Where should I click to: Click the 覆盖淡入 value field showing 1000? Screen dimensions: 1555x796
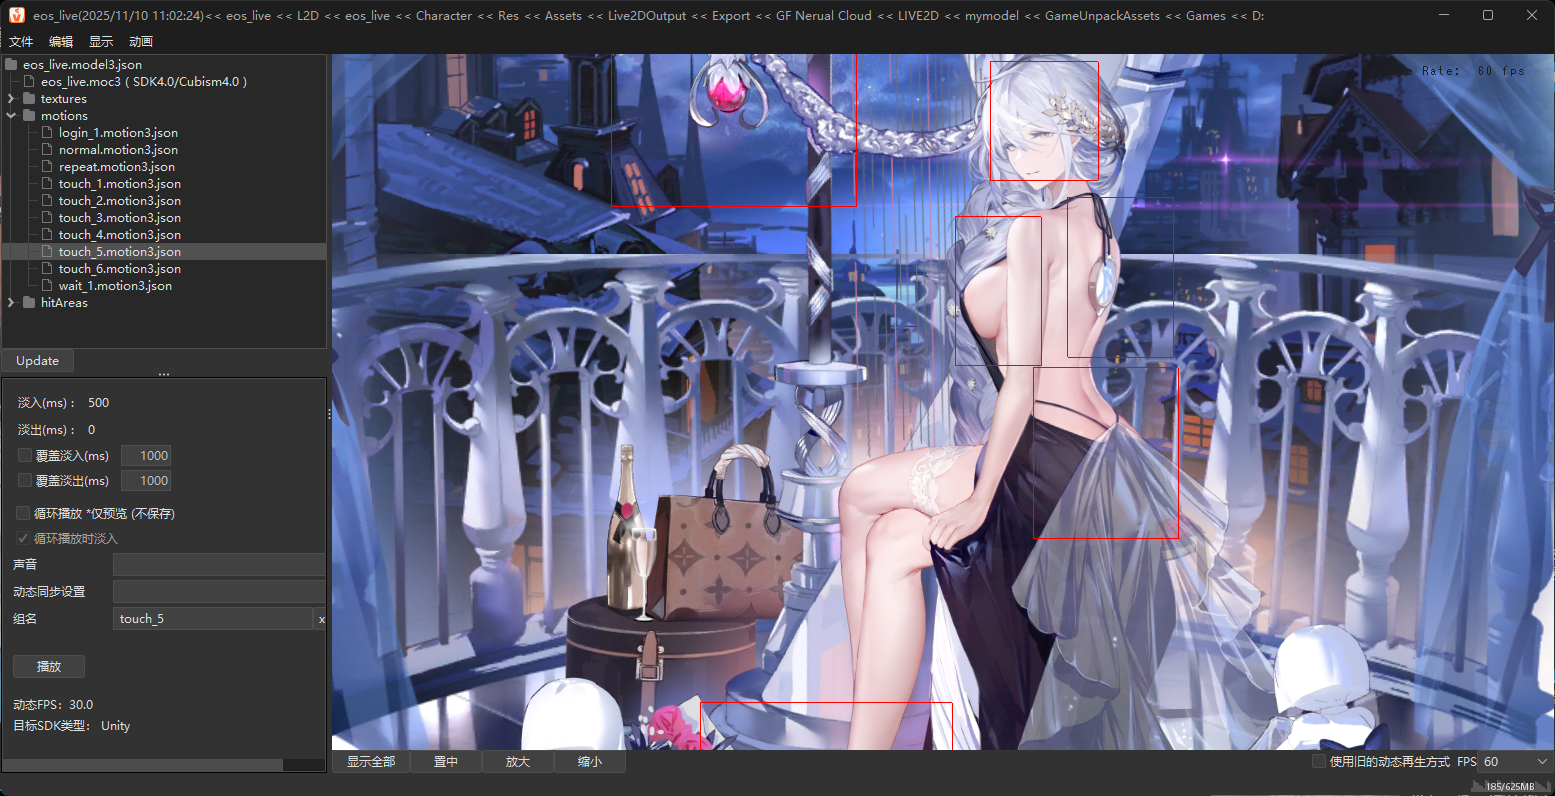coord(146,455)
